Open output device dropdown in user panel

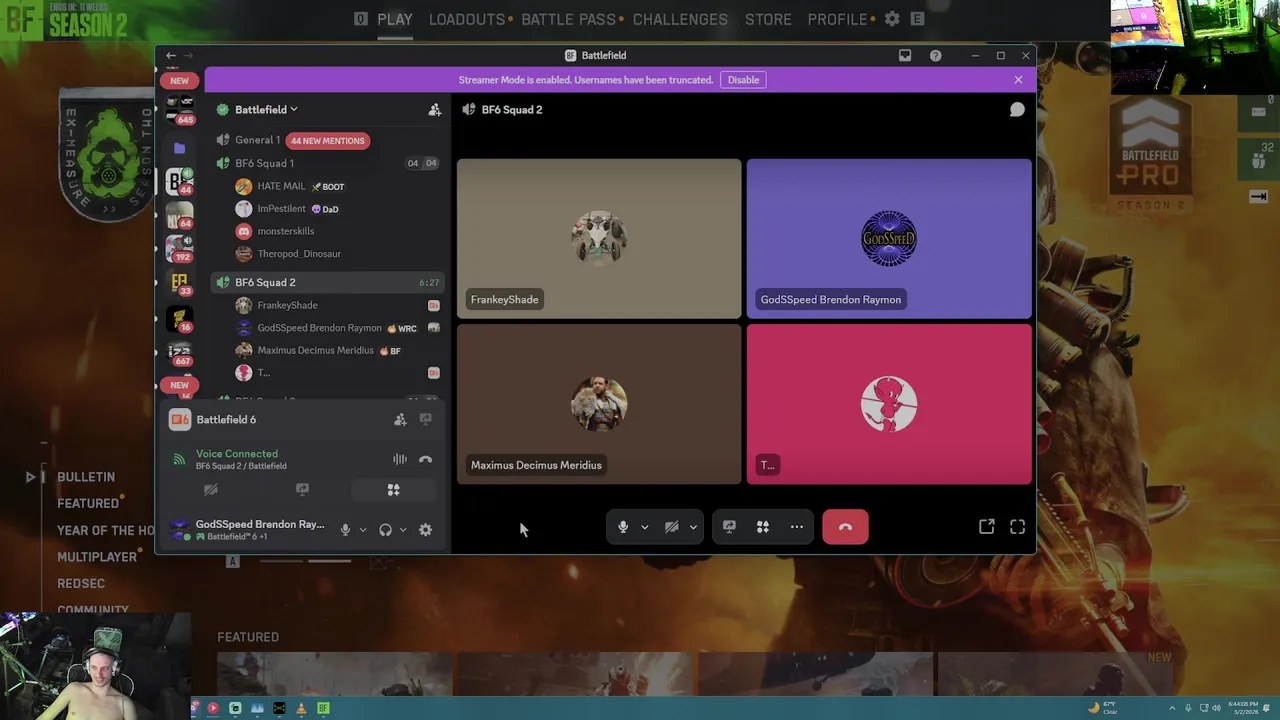(403, 530)
